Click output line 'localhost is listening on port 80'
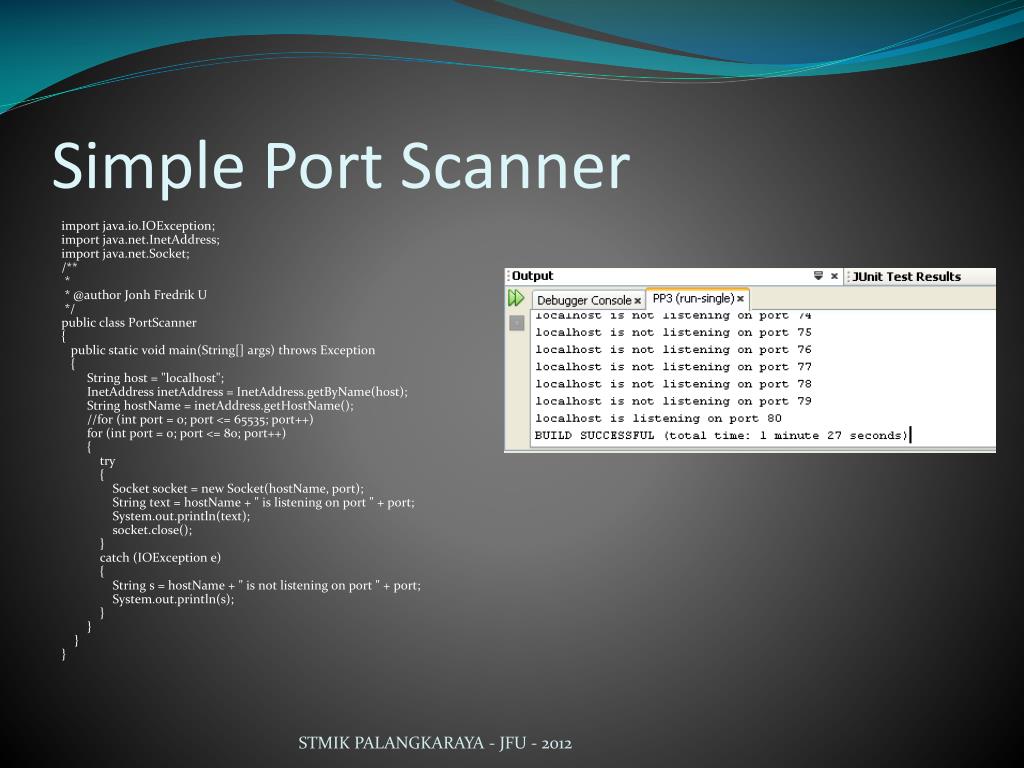The width and height of the screenshot is (1024, 768). (658, 418)
